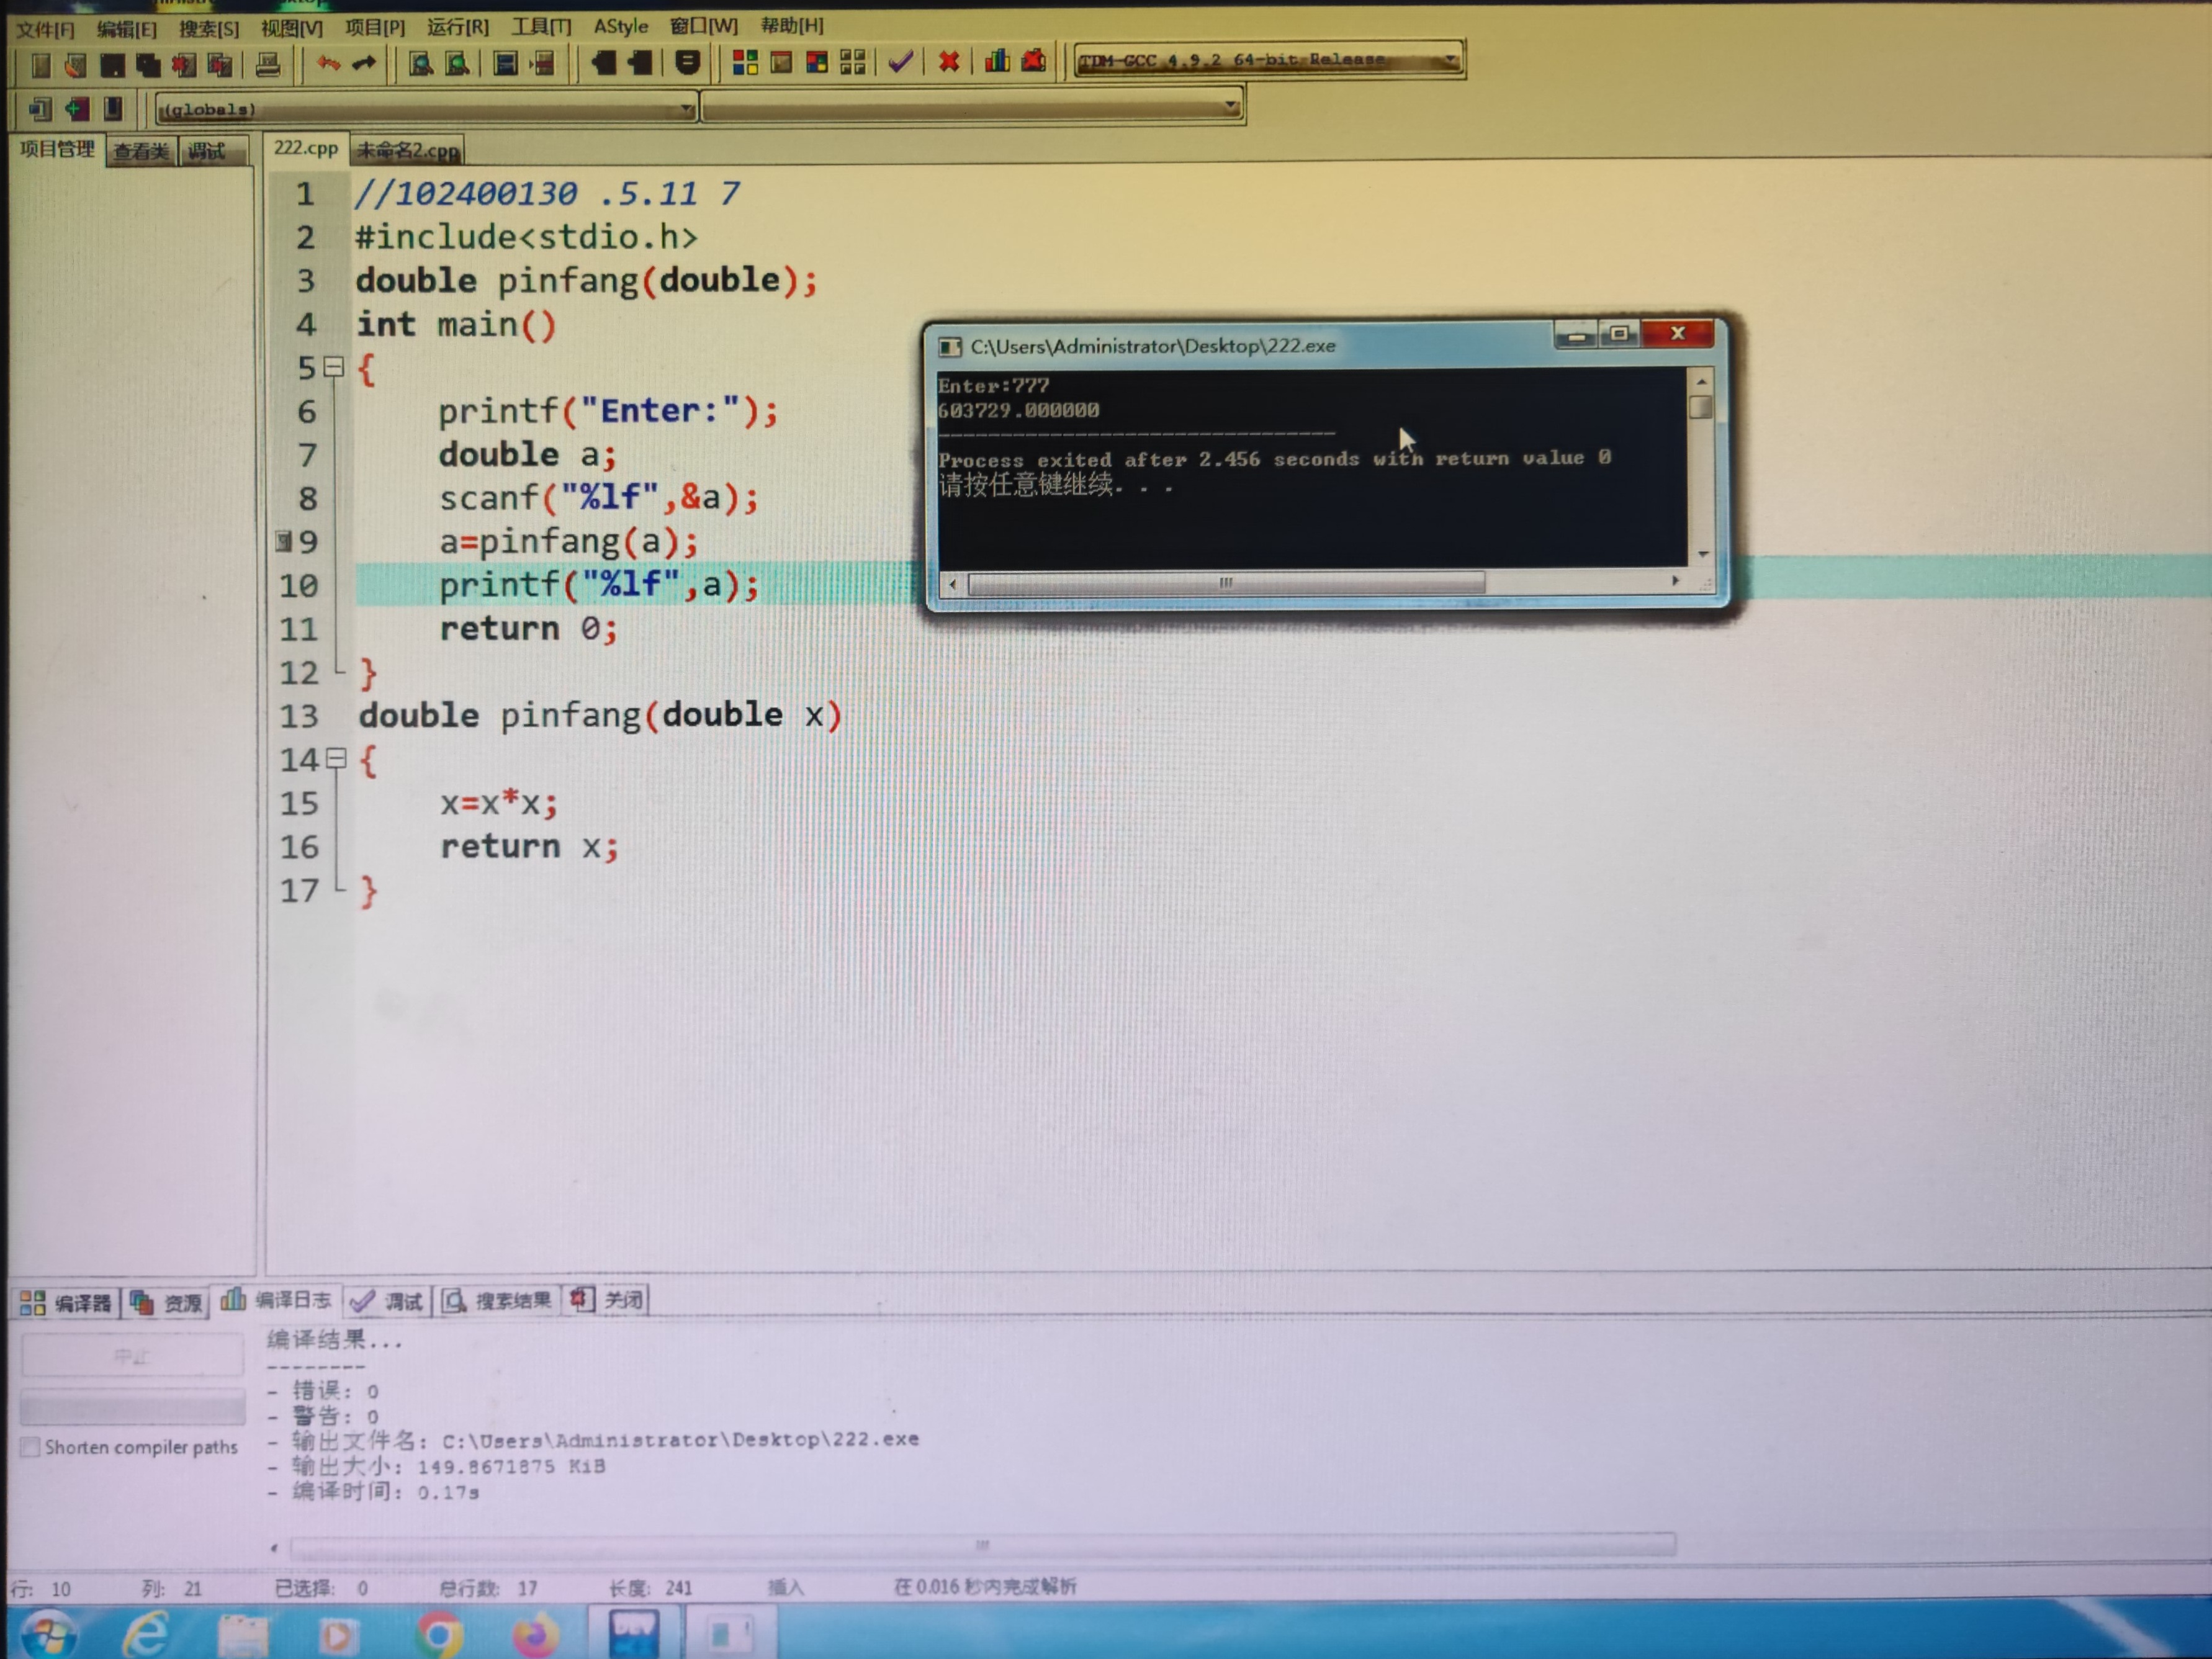
Task: Collapse the fold box at line 14
Action: 337,759
